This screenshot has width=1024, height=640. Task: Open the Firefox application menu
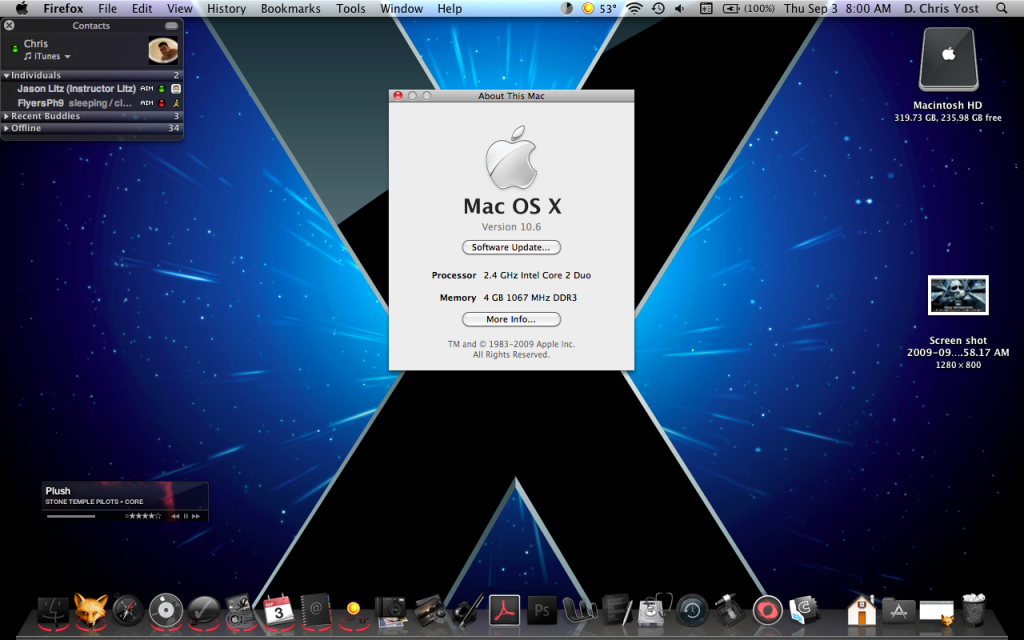[x=63, y=8]
